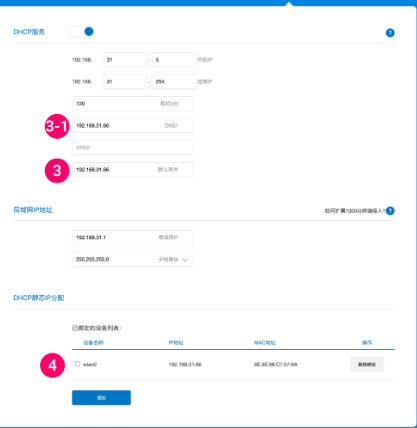The height and width of the screenshot is (428, 417).
Task: Select subnet mask 255.255.255.0 combo box
Action: pyautogui.click(x=132, y=259)
